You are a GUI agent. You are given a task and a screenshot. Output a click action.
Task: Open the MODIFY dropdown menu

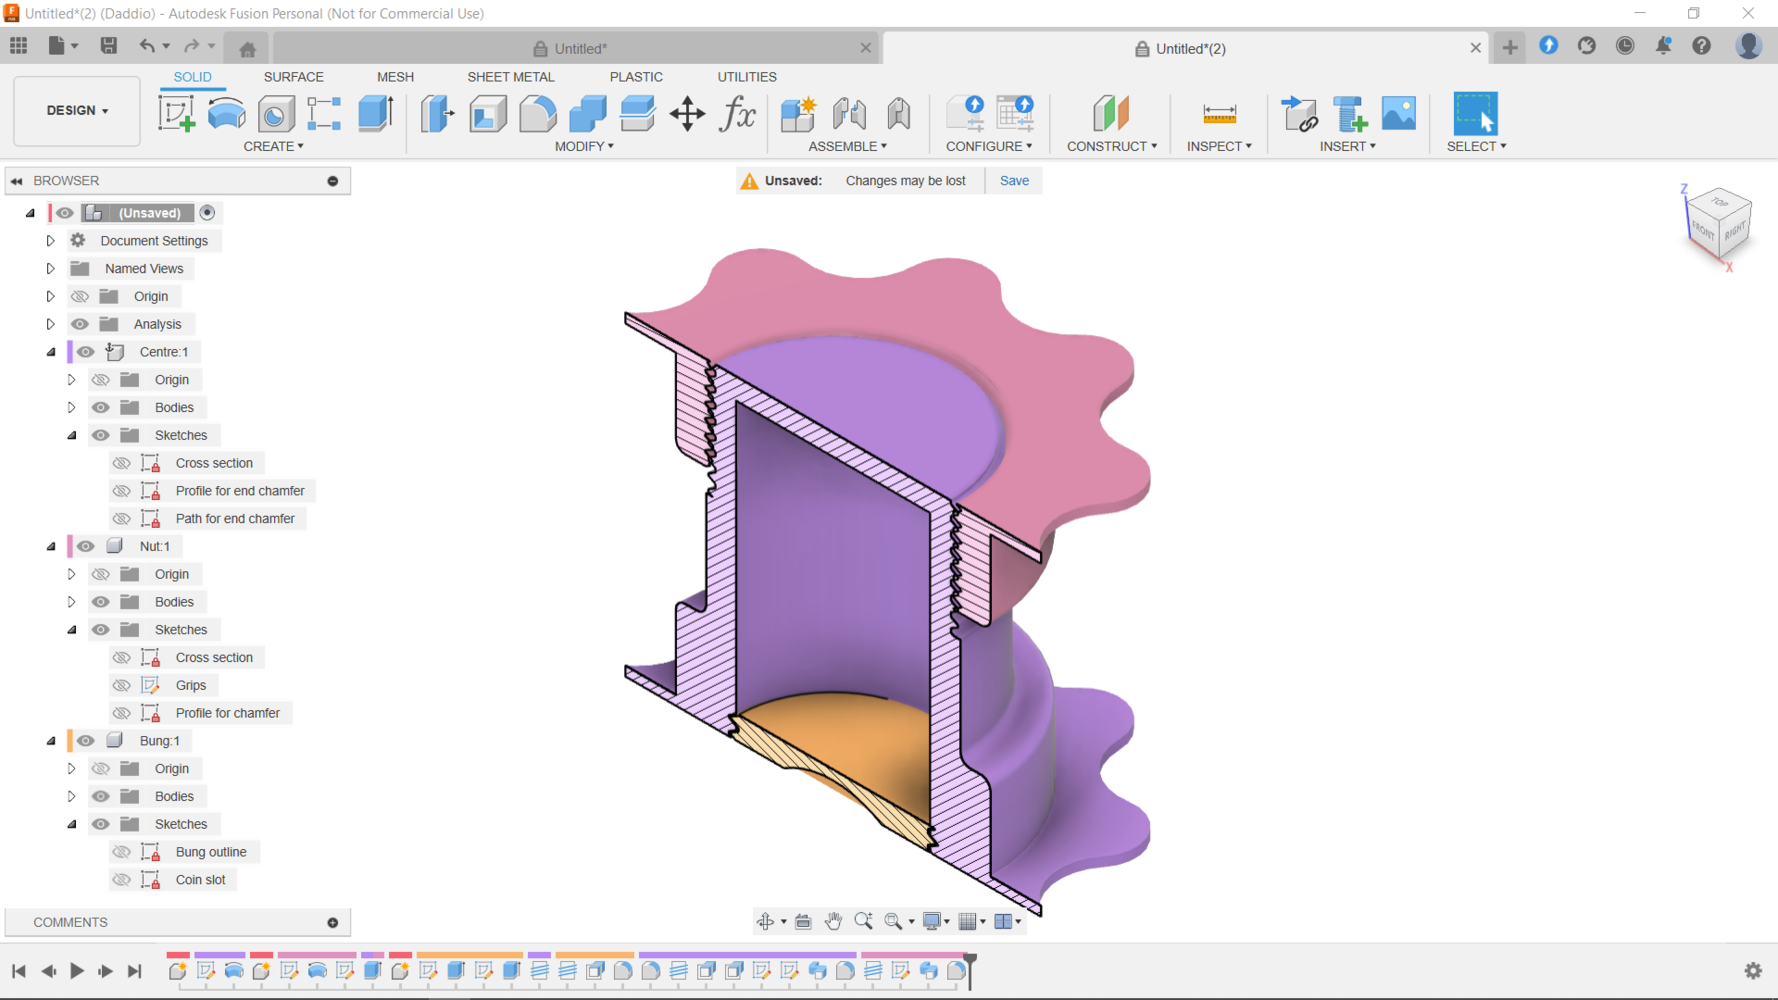click(x=584, y=146)
